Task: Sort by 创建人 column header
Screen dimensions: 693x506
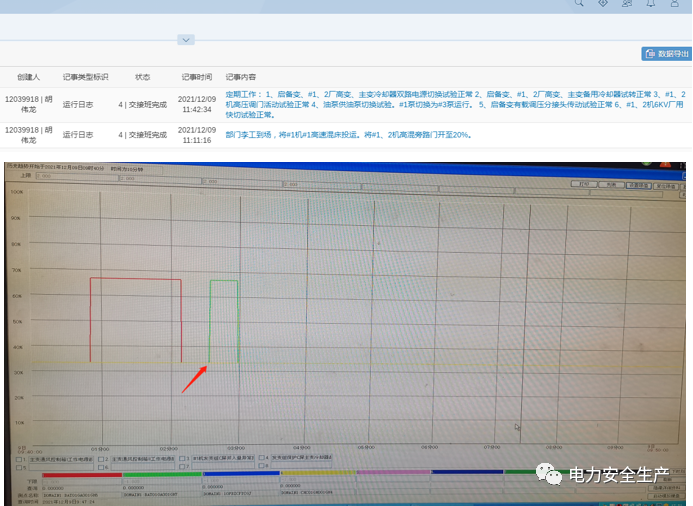Action: point(28,77)
